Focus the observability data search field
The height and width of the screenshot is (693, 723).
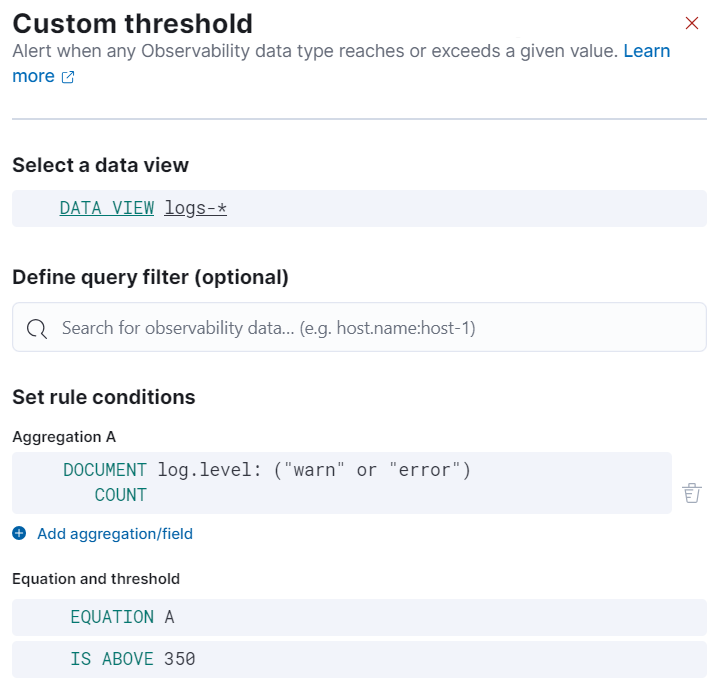click(x=370, y=328)
